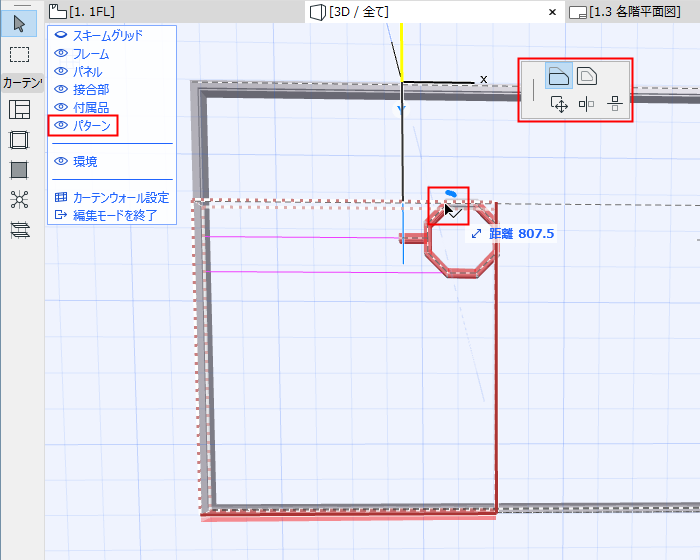Image resolution: width=700 pixels, height=560 pixels.
Task: Toggle visibility eye for 付属品
Action: pyautogui.click(x=61, y=107)
